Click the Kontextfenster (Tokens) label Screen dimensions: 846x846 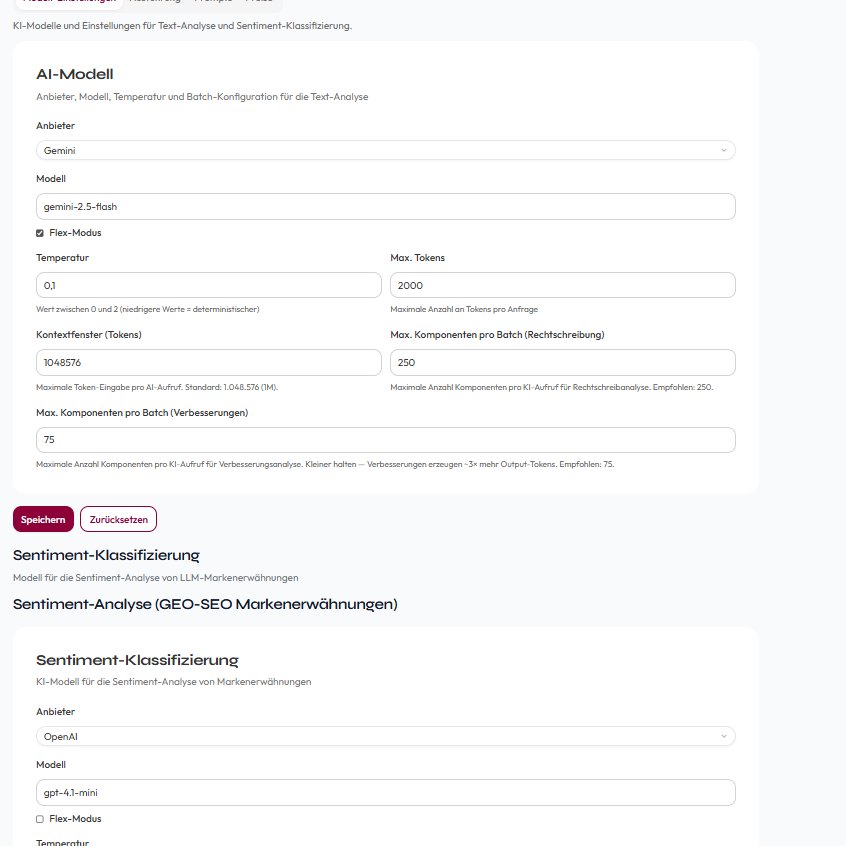[x=88, y=335]
